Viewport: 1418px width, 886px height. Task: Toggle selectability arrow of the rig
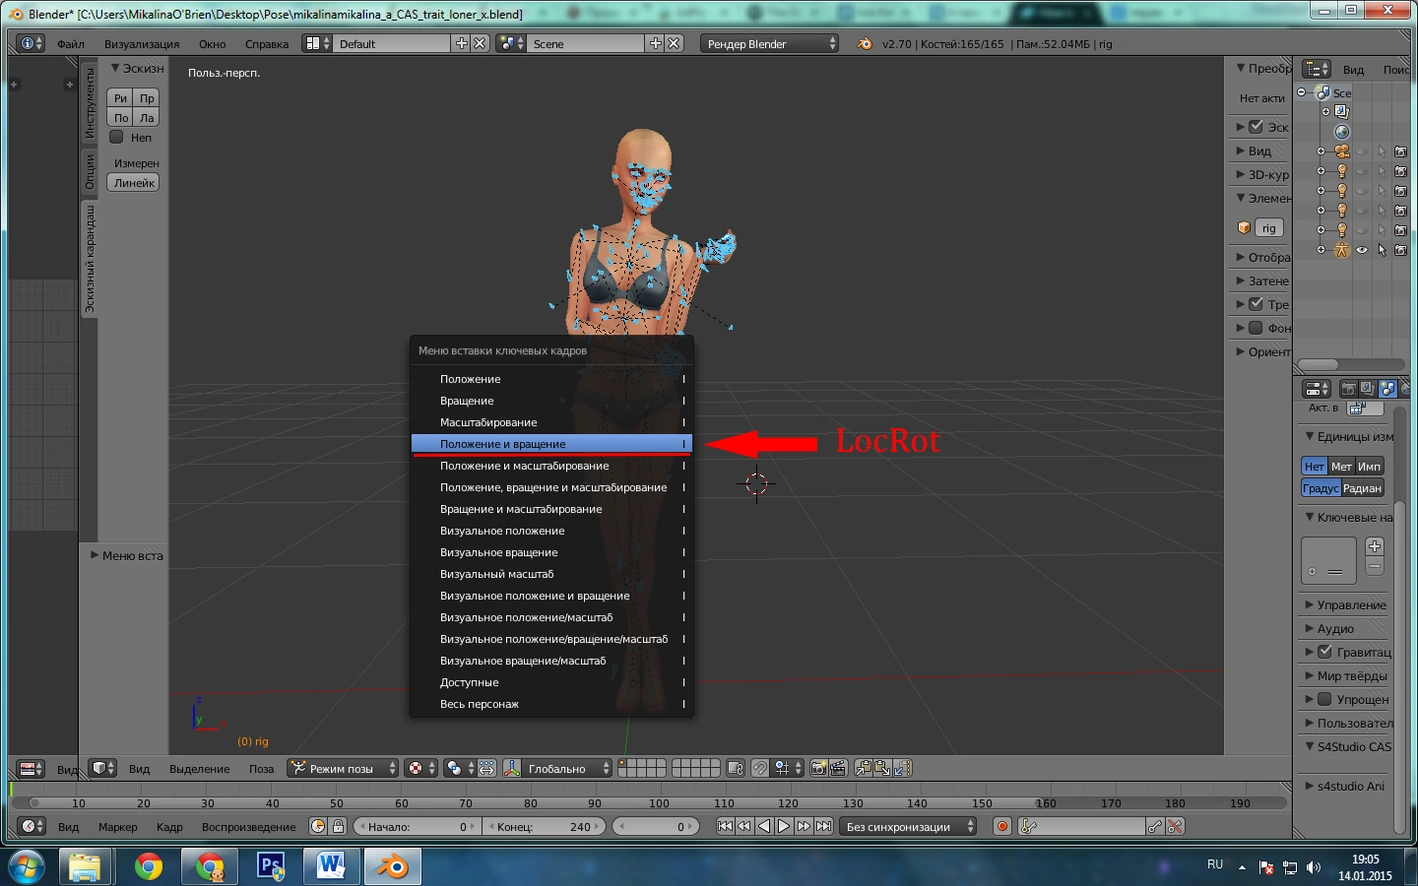tap(1381, 250)
